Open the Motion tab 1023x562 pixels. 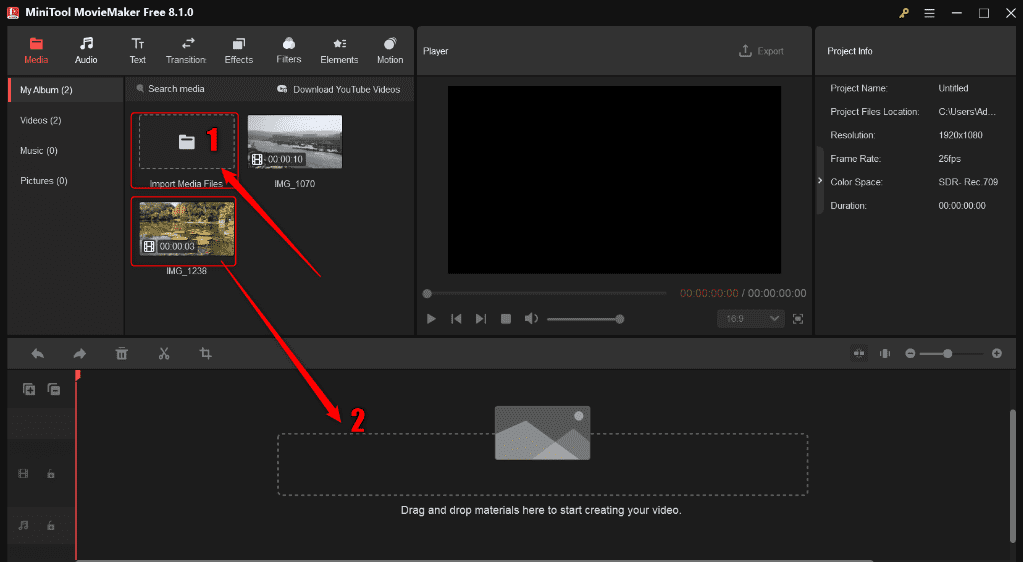(390, 51)
